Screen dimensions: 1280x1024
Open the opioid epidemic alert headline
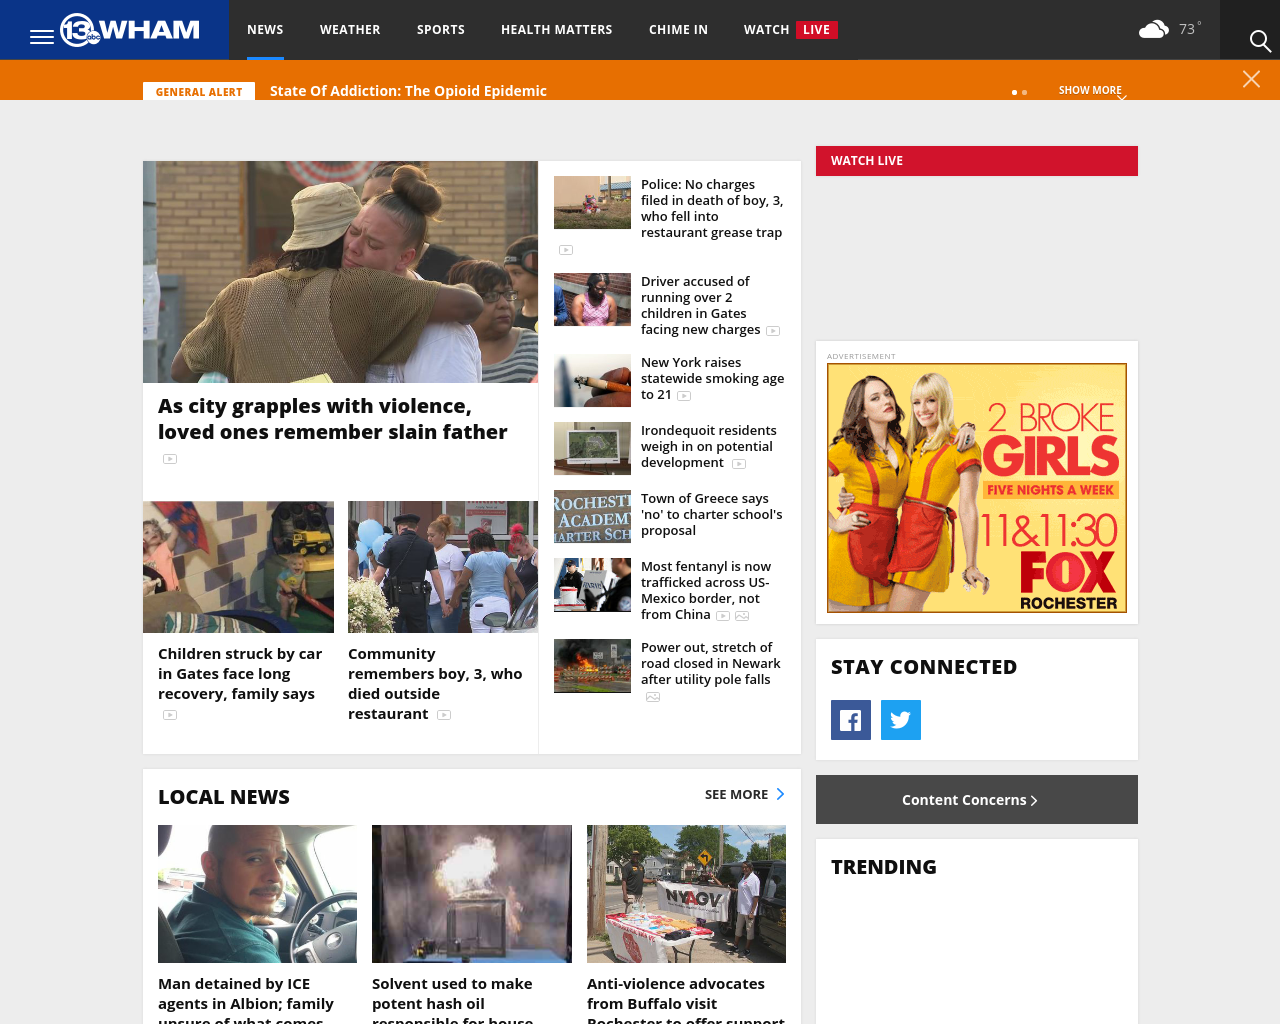(408, 89)
